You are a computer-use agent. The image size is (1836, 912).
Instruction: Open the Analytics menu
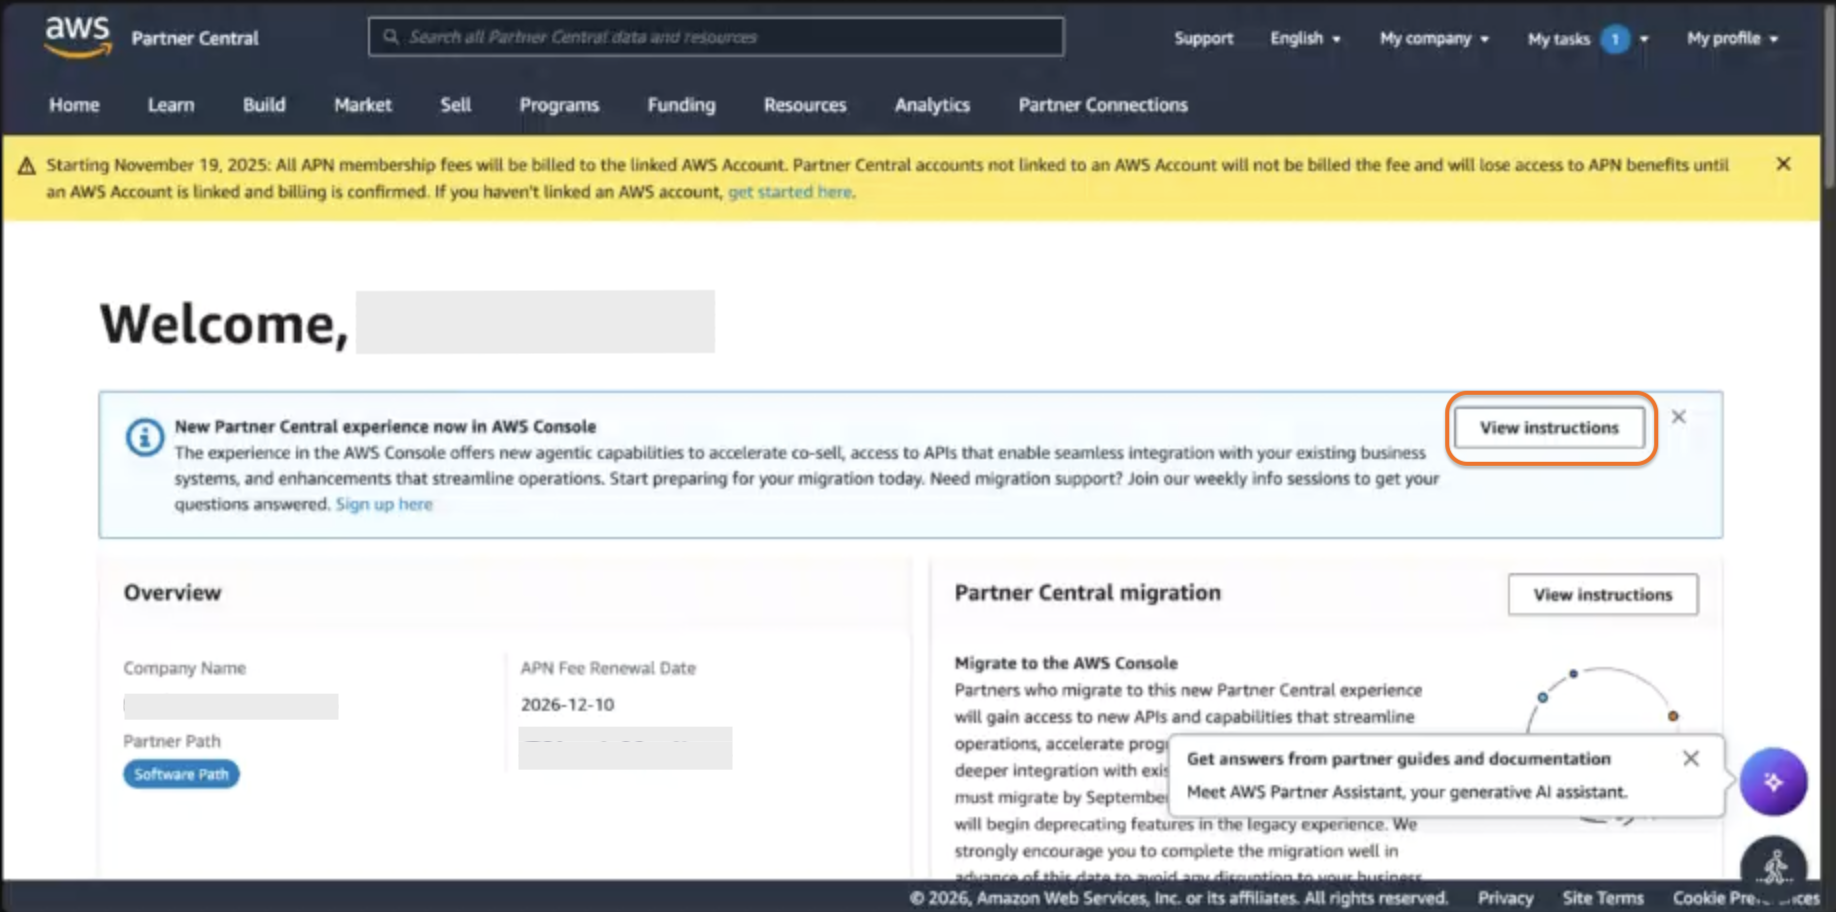pyautogui.click(x=932, y=105)
